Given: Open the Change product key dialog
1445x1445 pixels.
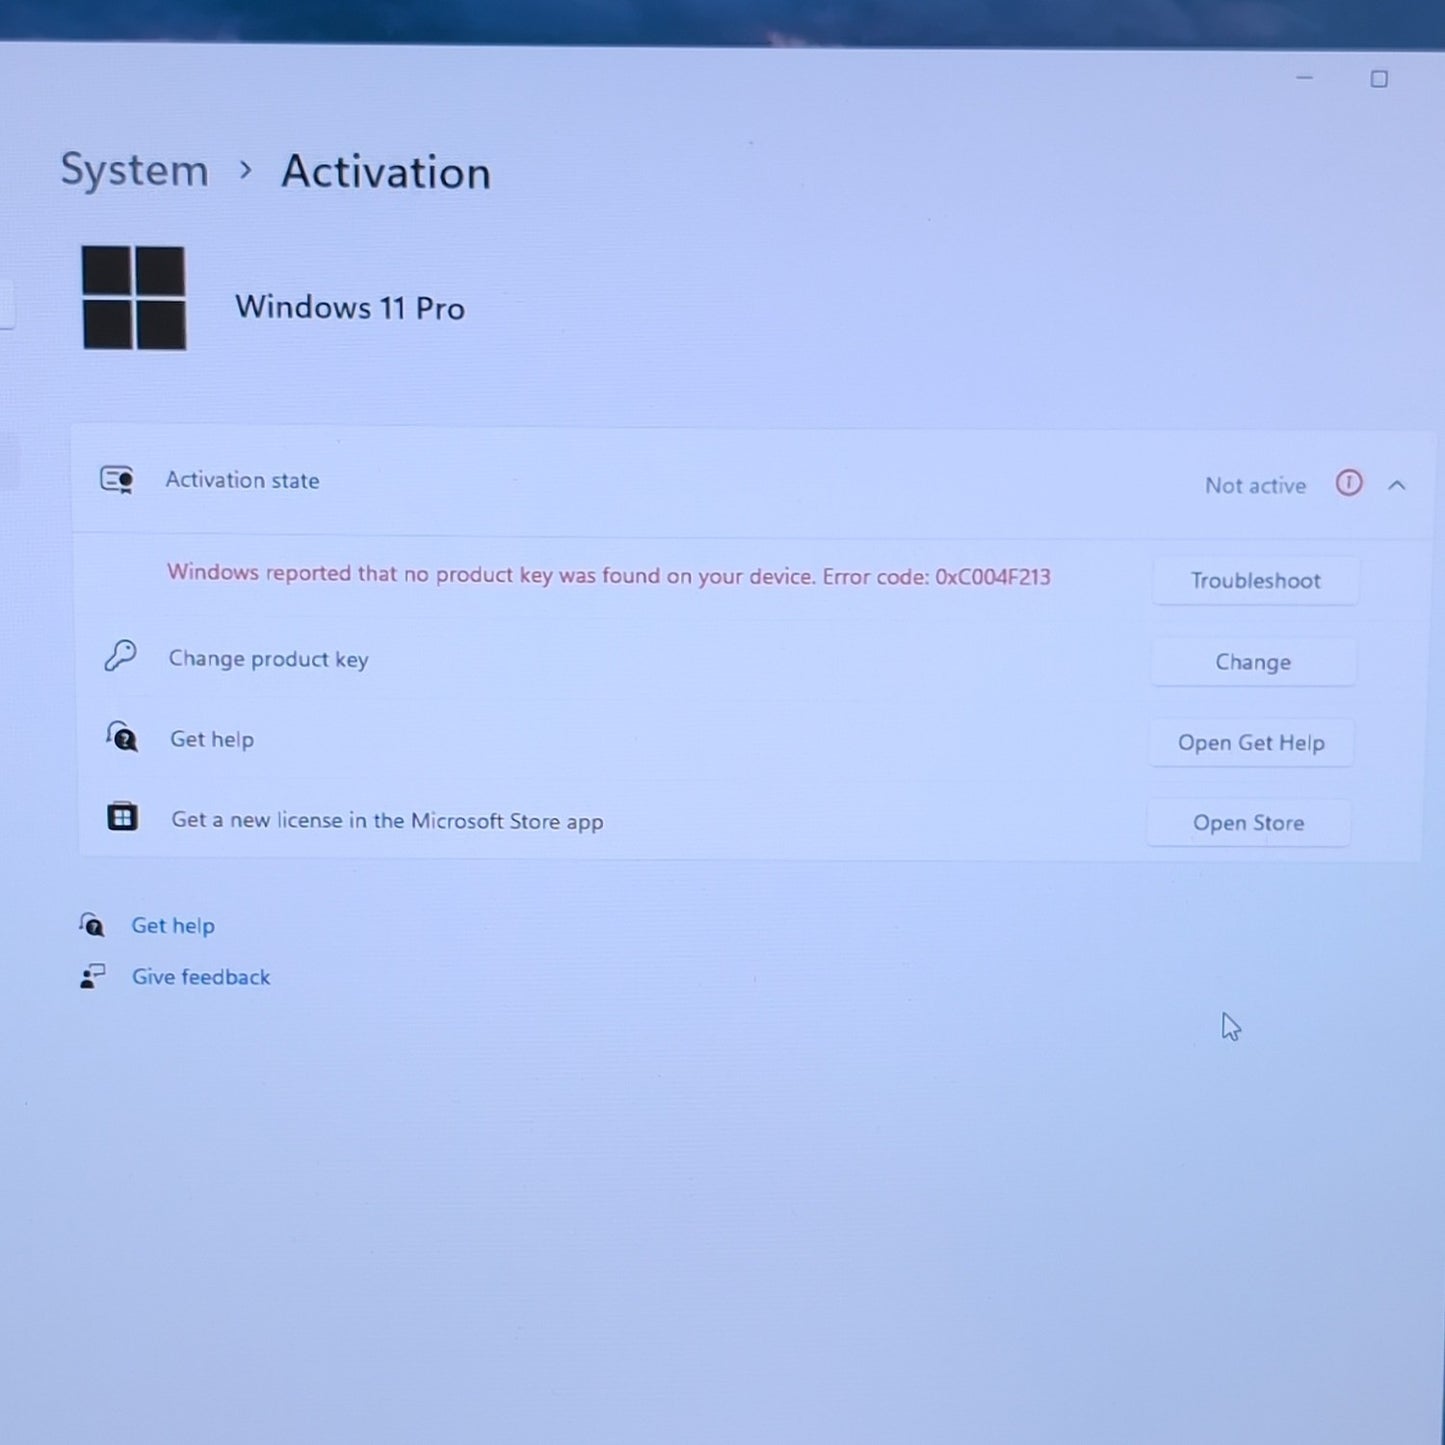Looking at the screenshot, I should pyautogui.click(x=1253, y=662).
